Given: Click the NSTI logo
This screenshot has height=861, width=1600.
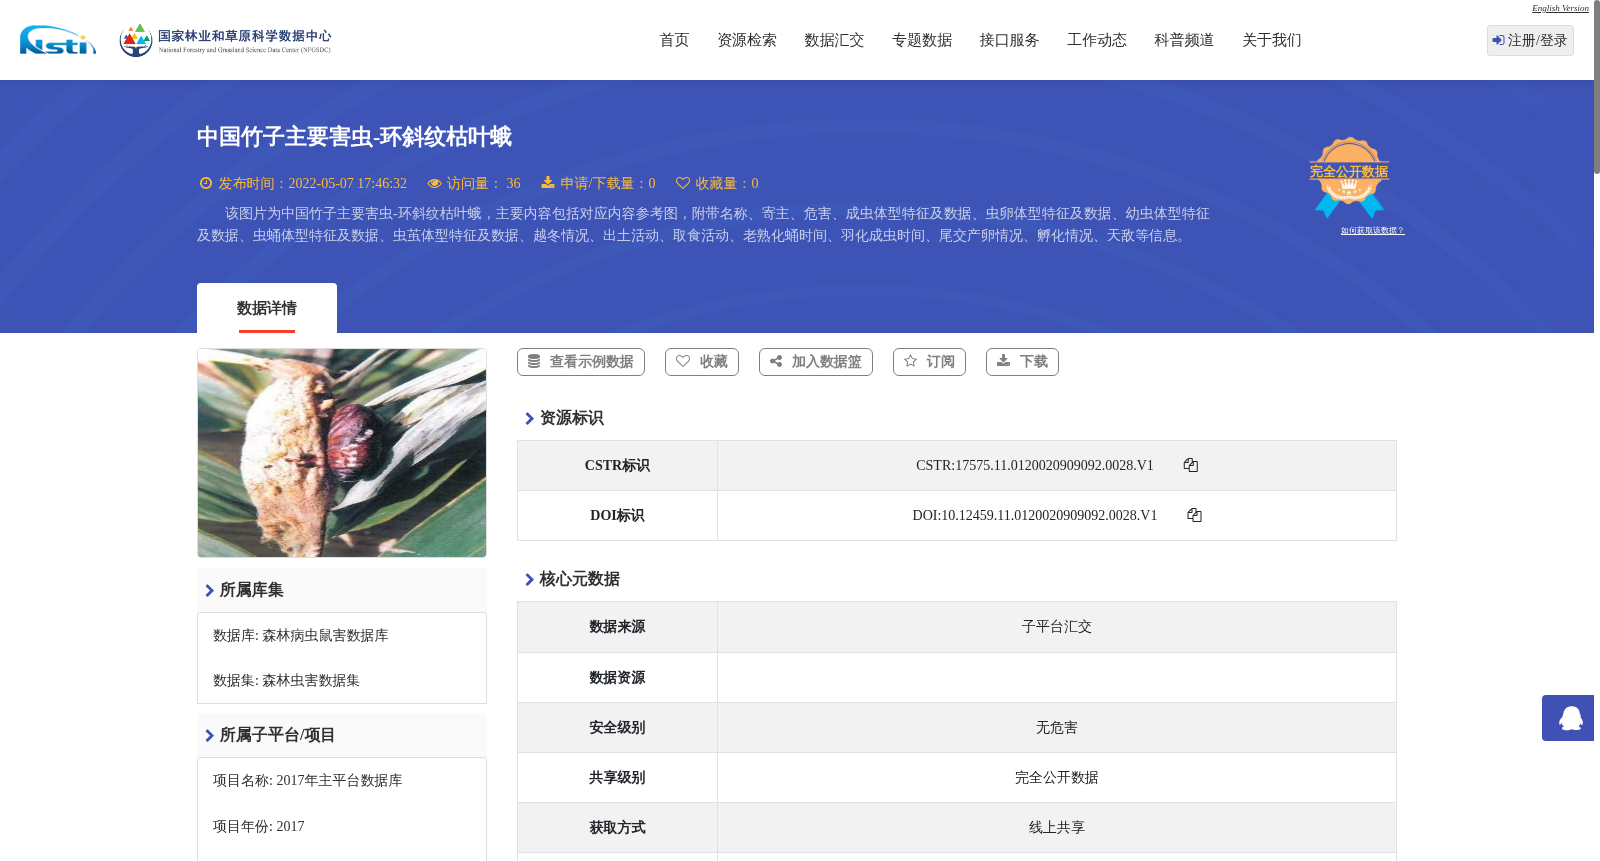Looking at the screenshot, I should pyautogui.click(x=58, y=40).
